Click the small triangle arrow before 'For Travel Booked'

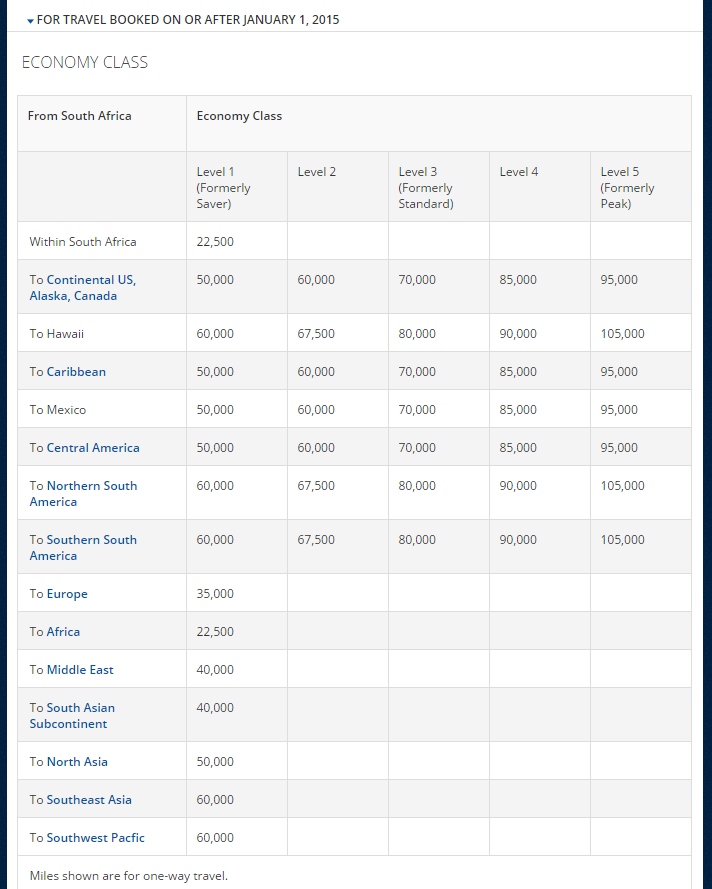tap(31, 21)
